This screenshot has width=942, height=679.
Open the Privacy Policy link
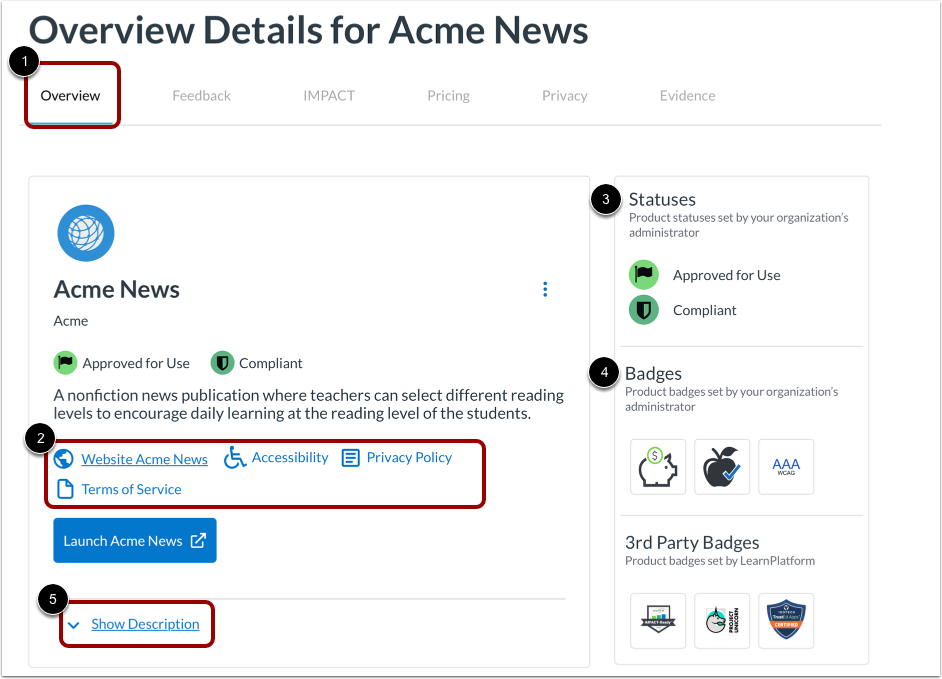(x=409, y=457)
